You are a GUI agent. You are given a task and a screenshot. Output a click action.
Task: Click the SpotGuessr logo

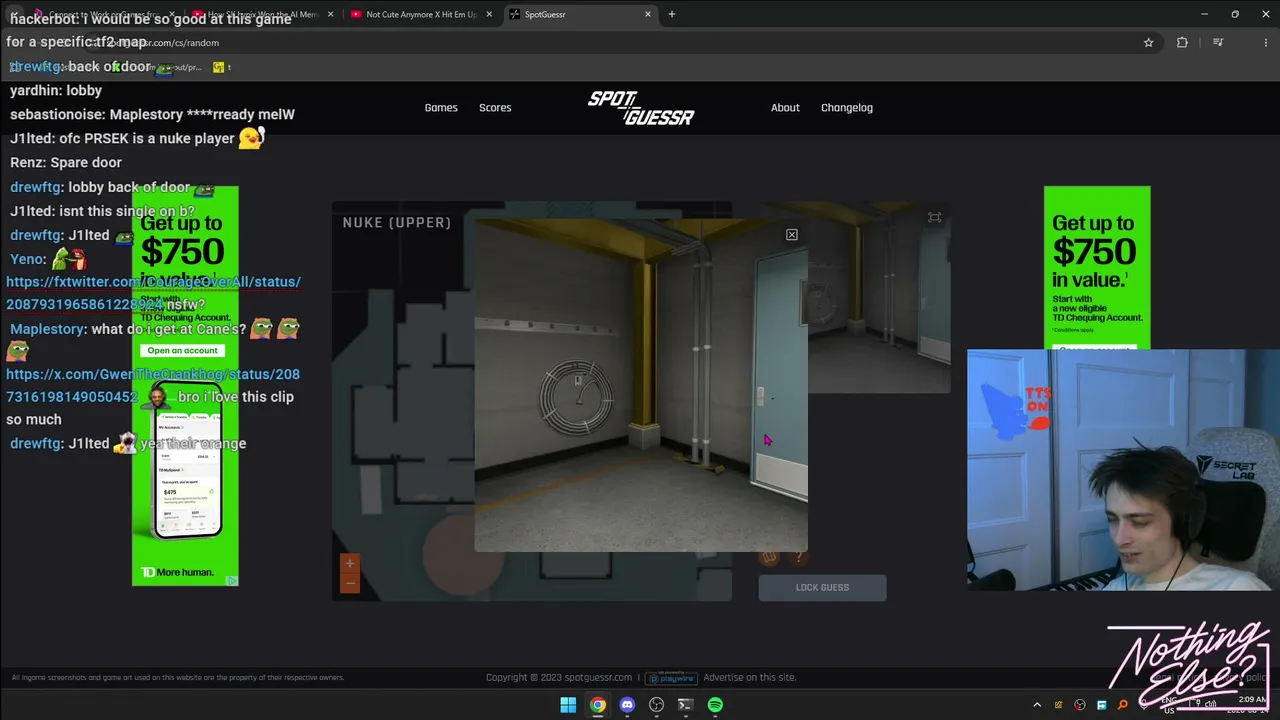click(x=641, y=108)
